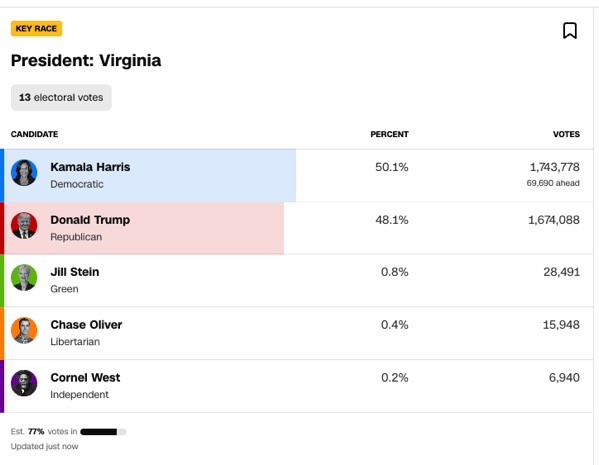The width and height of the screenshot is (599, 465).
Task: Bookmark the Virginia presidential race
Action: (x=570, y=31)
